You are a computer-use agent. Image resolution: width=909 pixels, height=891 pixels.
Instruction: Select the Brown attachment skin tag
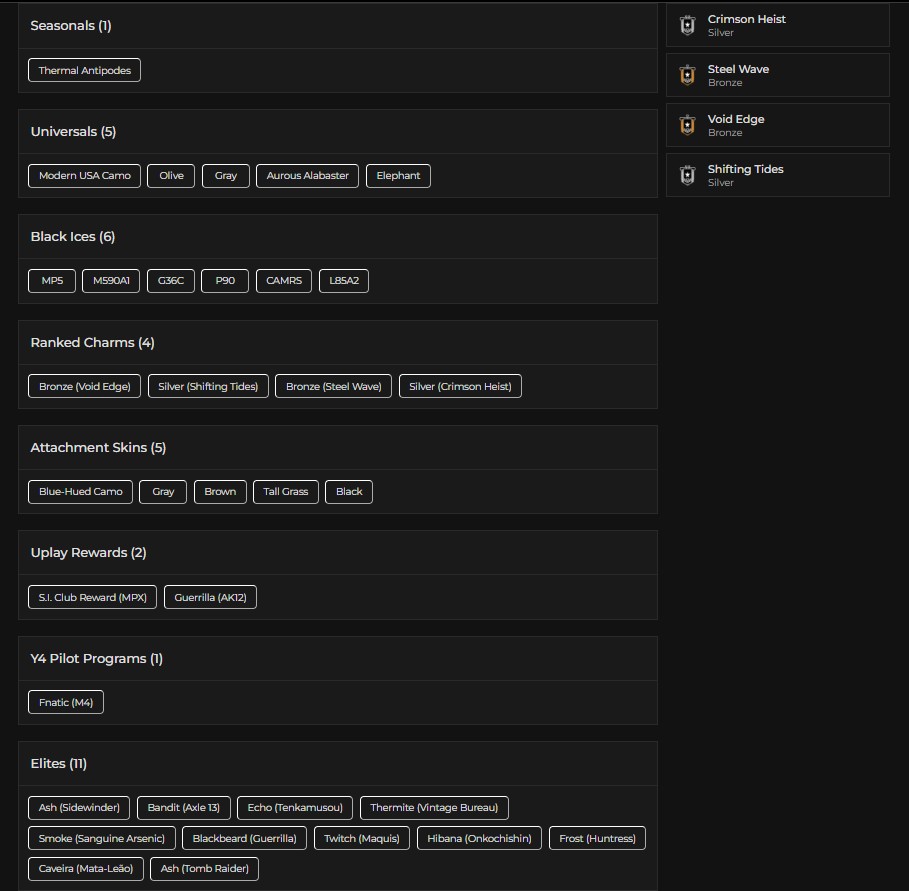point(220,492)
